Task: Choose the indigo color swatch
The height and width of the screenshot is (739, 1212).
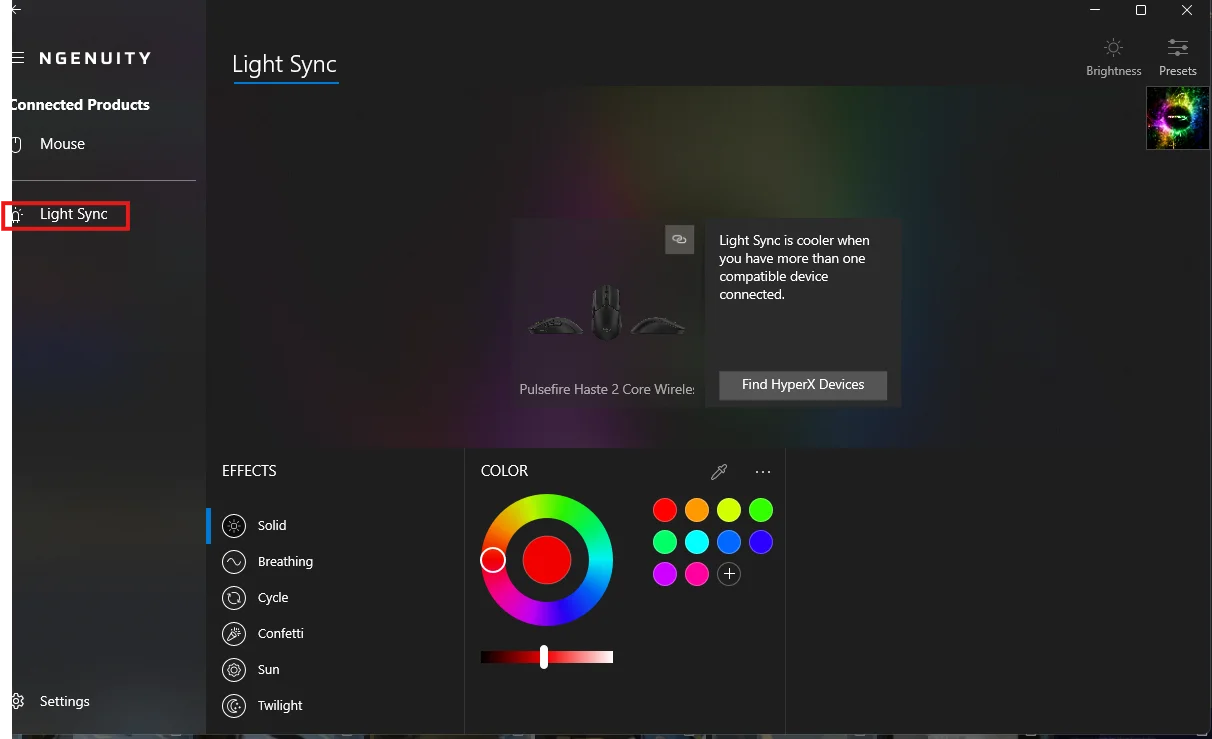Action: click(761, 542)
